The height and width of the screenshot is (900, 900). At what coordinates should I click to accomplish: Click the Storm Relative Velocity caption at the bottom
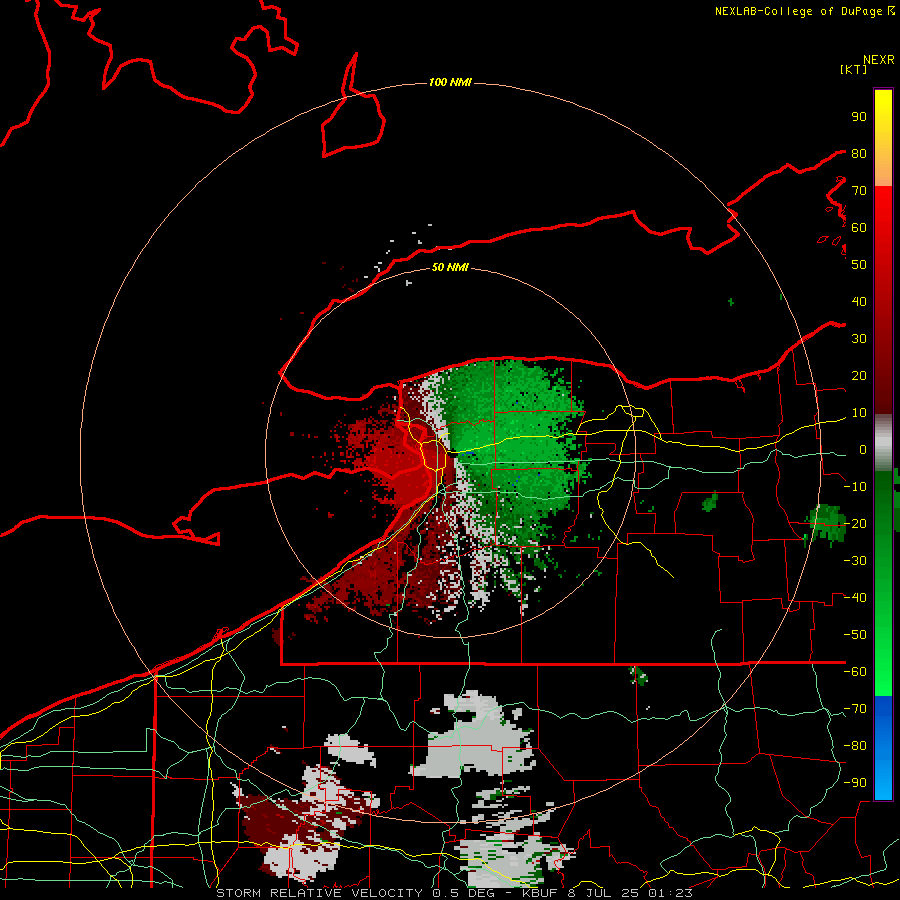[454, 893]
